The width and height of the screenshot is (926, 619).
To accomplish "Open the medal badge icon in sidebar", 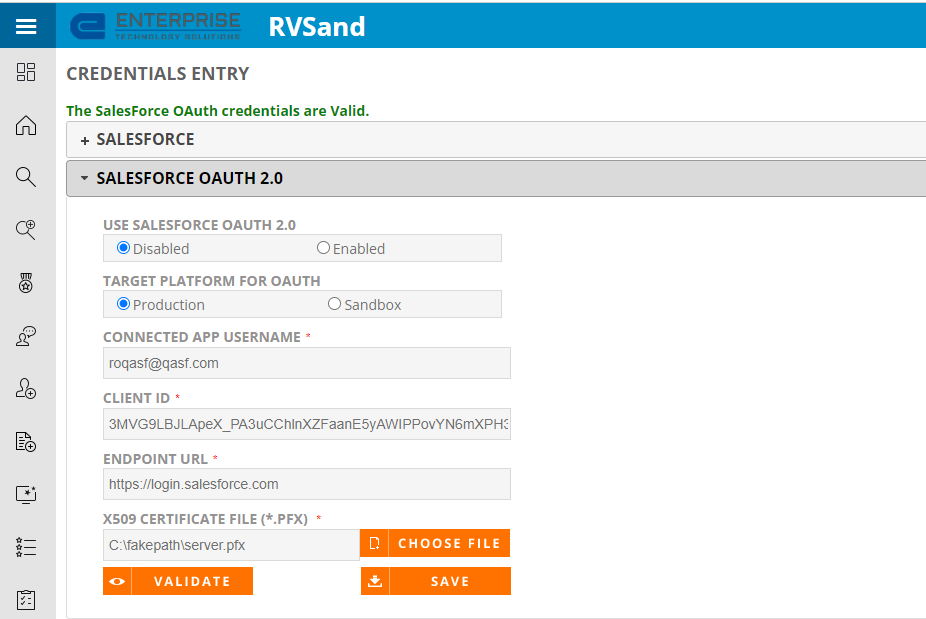I will (26, 283).
